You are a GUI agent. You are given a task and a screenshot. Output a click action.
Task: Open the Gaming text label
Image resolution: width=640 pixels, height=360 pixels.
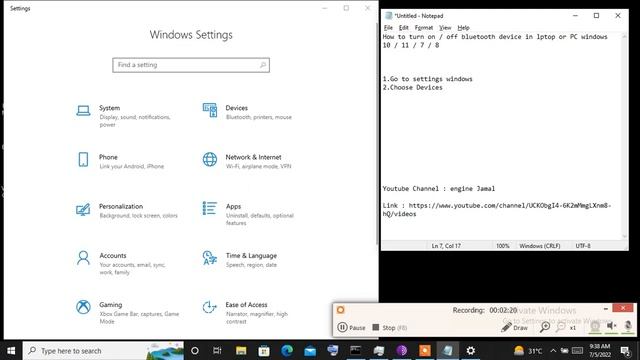(110, 305)
